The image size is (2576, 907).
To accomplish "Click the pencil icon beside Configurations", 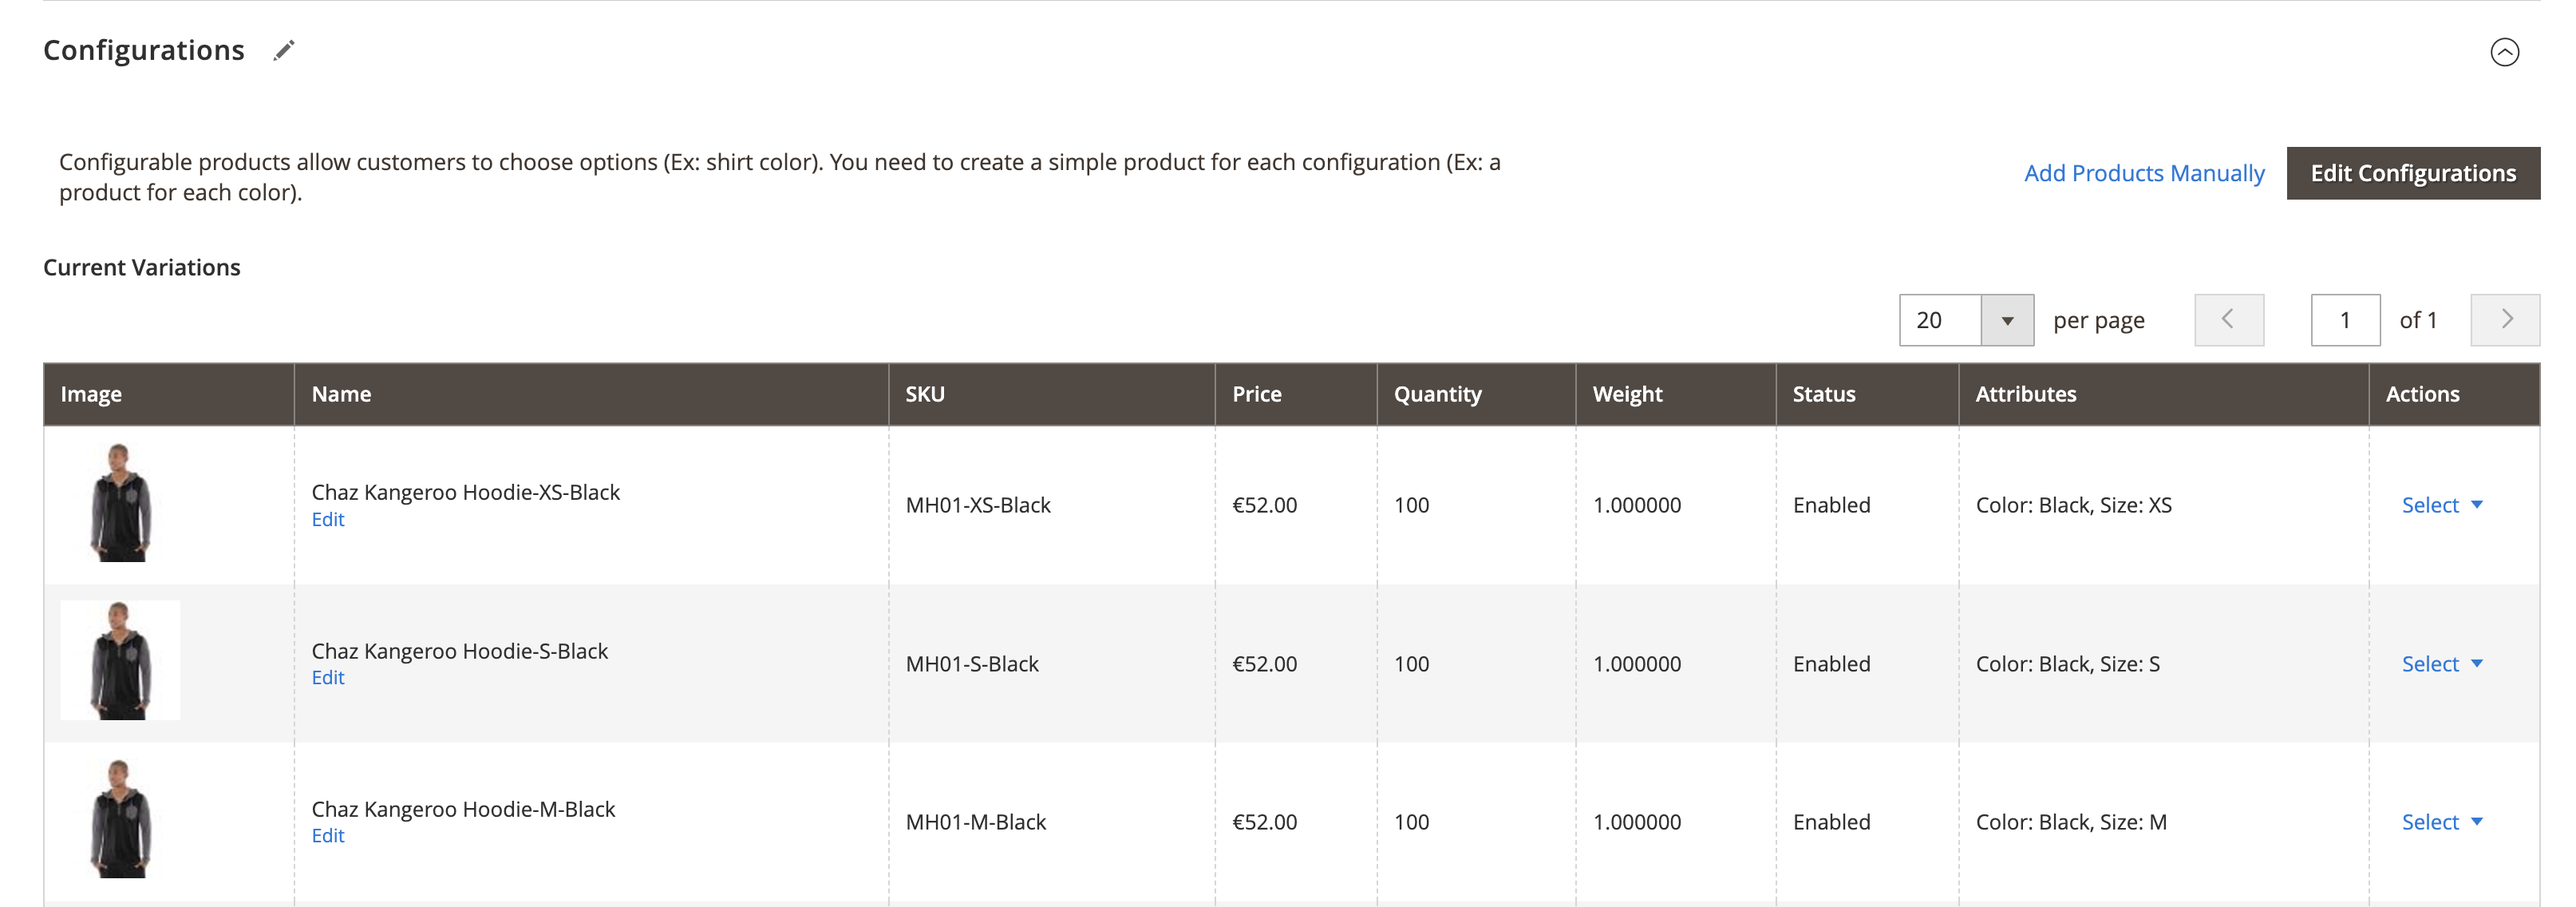I will coord(284,51).
